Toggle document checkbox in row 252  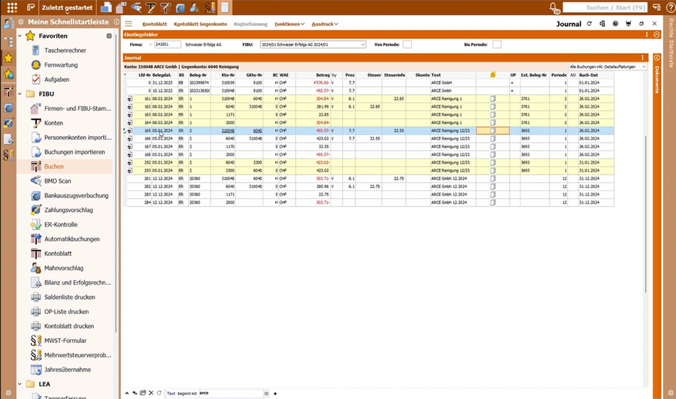point(493,163)
